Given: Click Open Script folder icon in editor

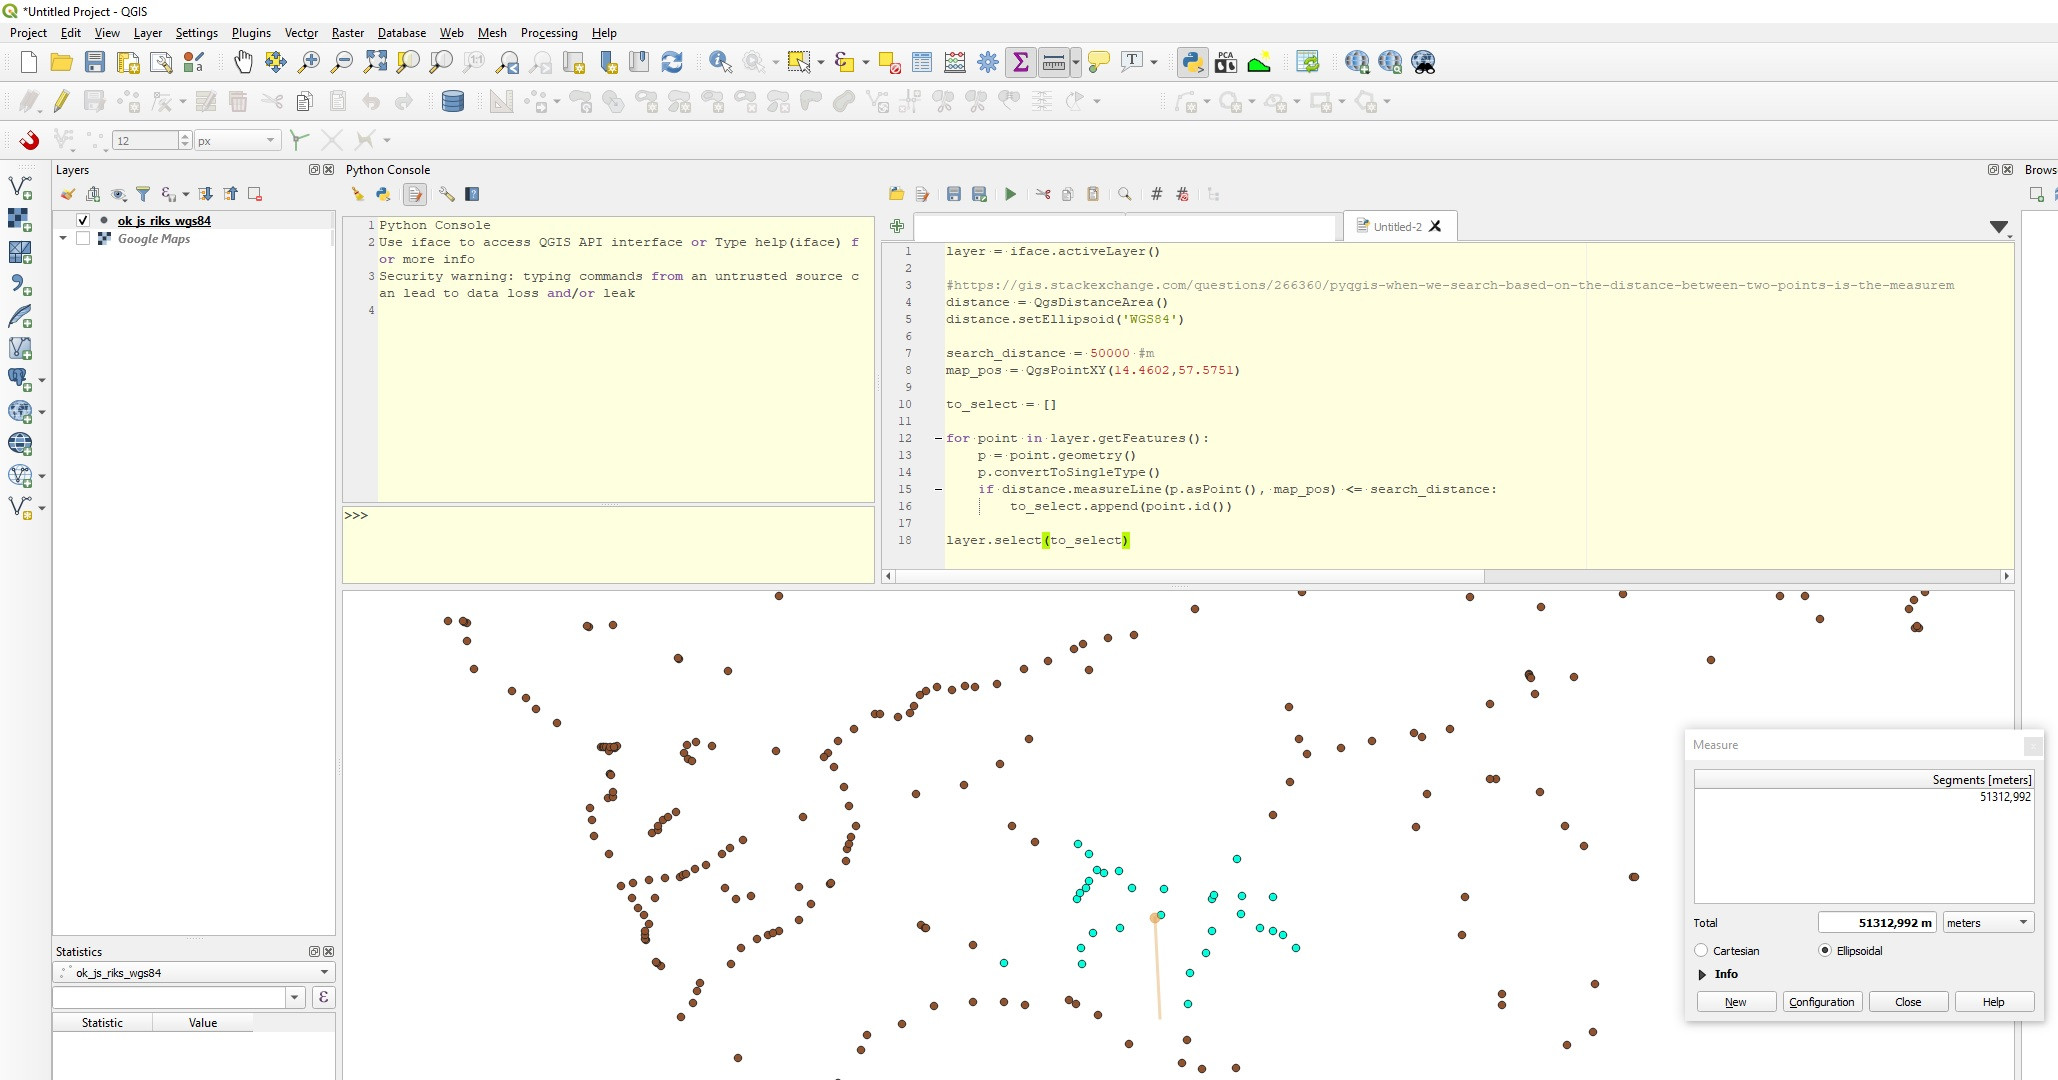Looking at the screenshot, I should (x=897, y=194).
